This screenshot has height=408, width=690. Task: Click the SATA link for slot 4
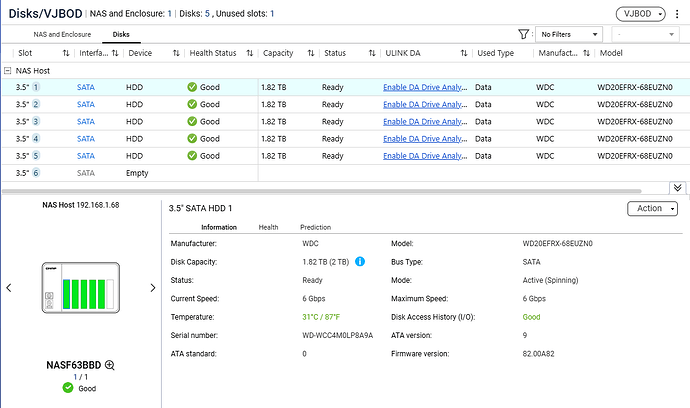86,139
